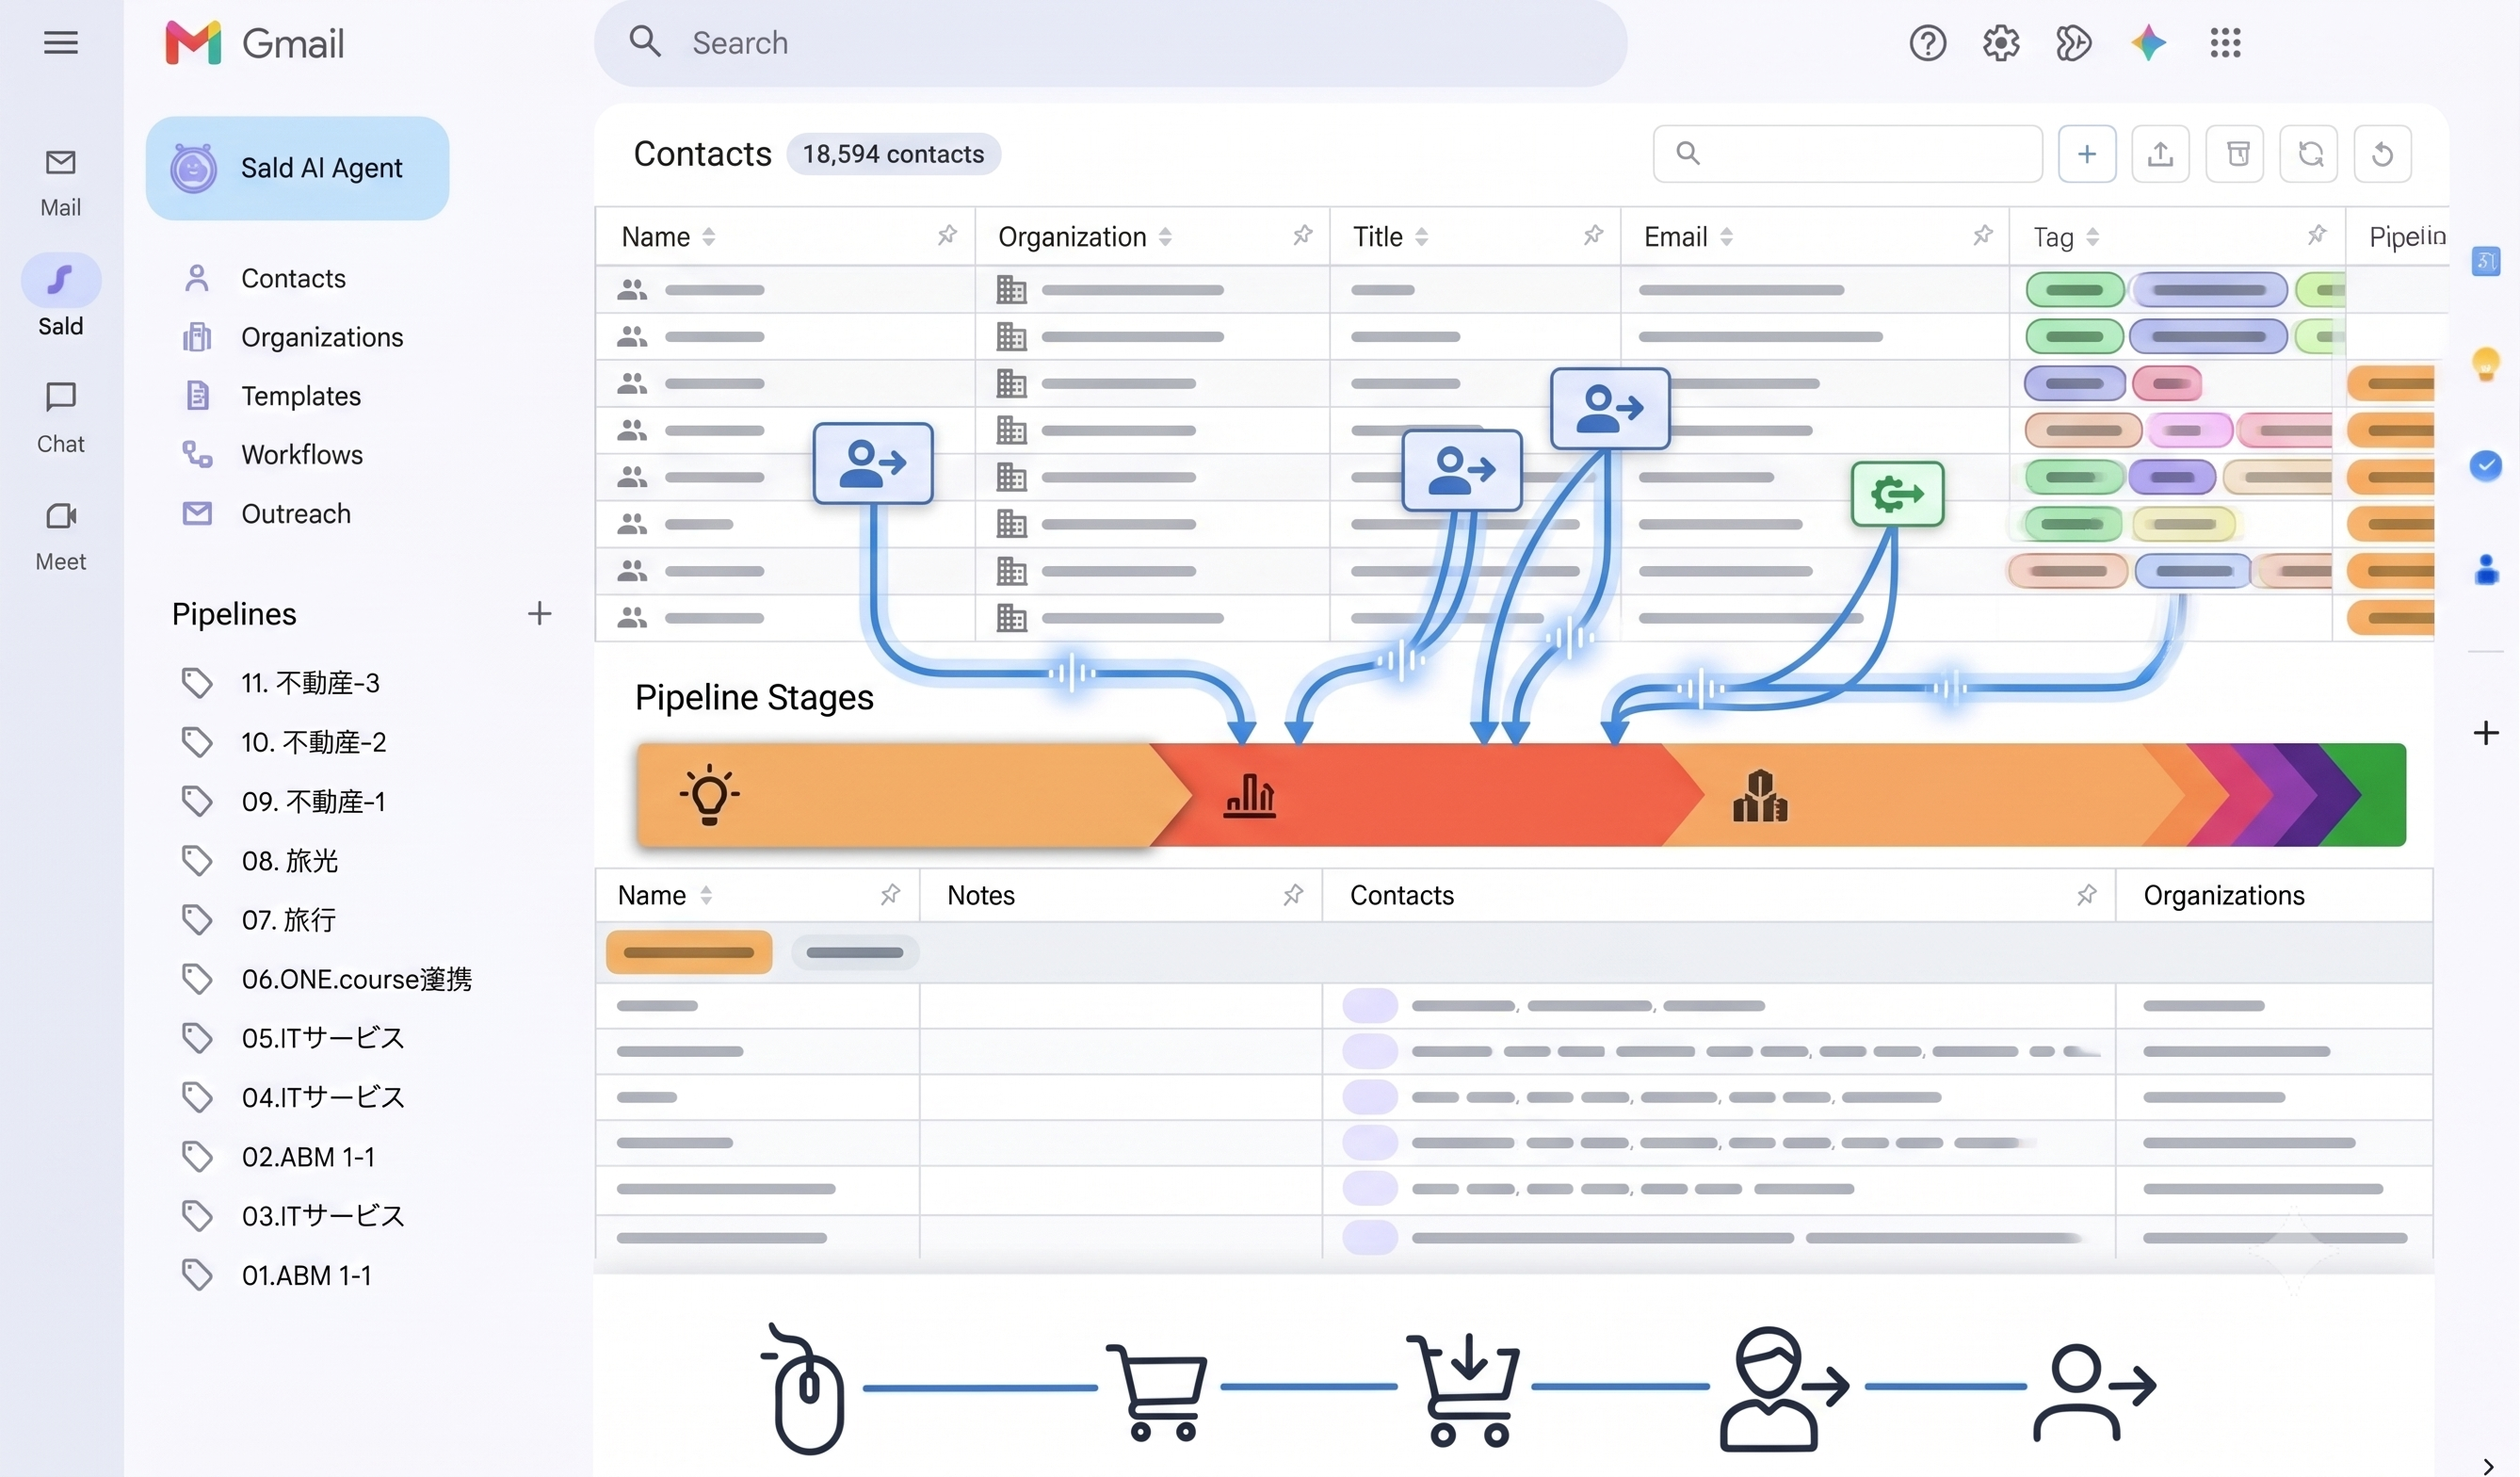
Task: Select the orange highlighted stage filter chip
Action: tap(689, 952)
